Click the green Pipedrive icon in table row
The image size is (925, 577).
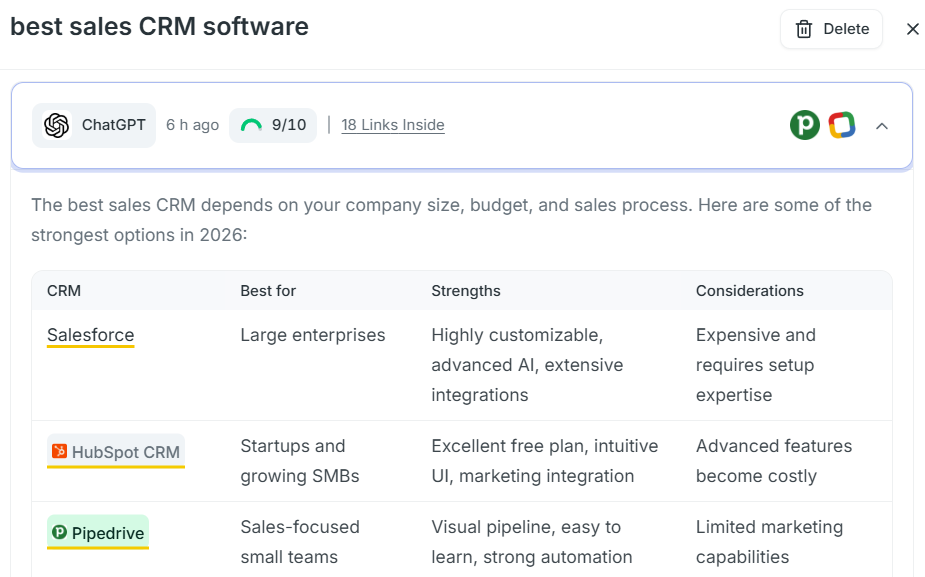[59, 532]
